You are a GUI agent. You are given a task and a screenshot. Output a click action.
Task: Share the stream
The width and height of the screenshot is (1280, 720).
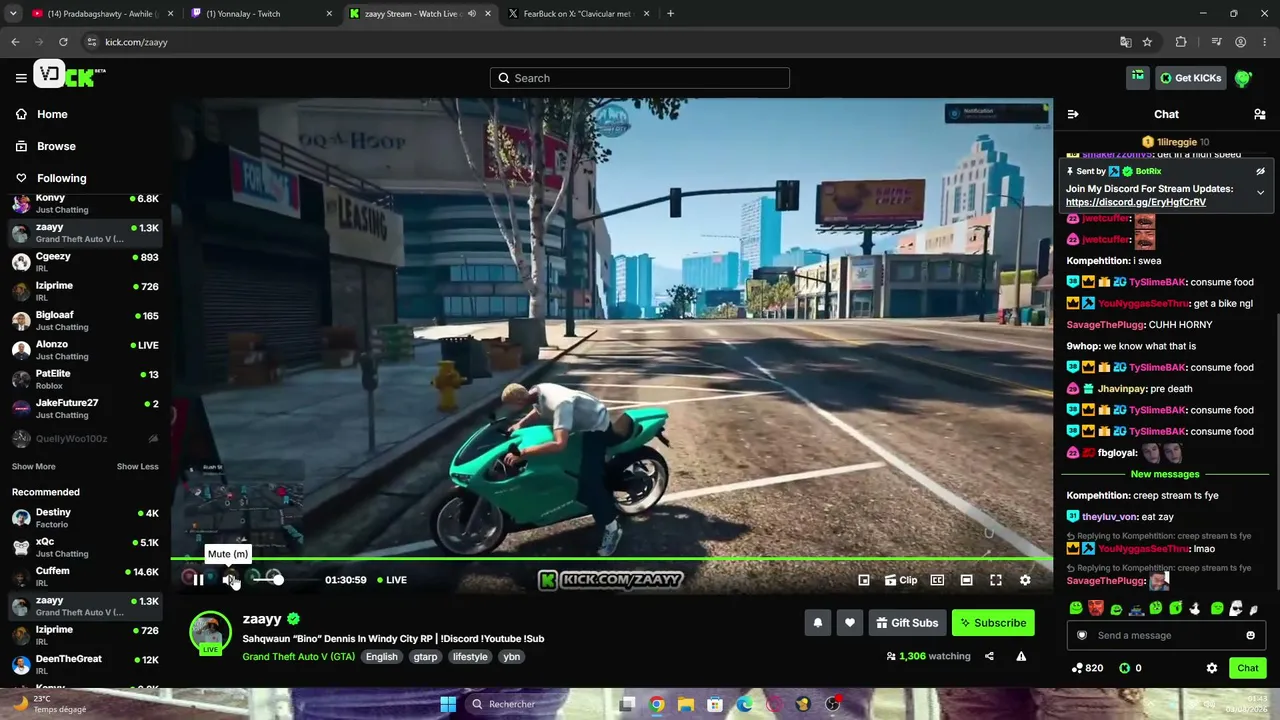(x=989, y=656)
